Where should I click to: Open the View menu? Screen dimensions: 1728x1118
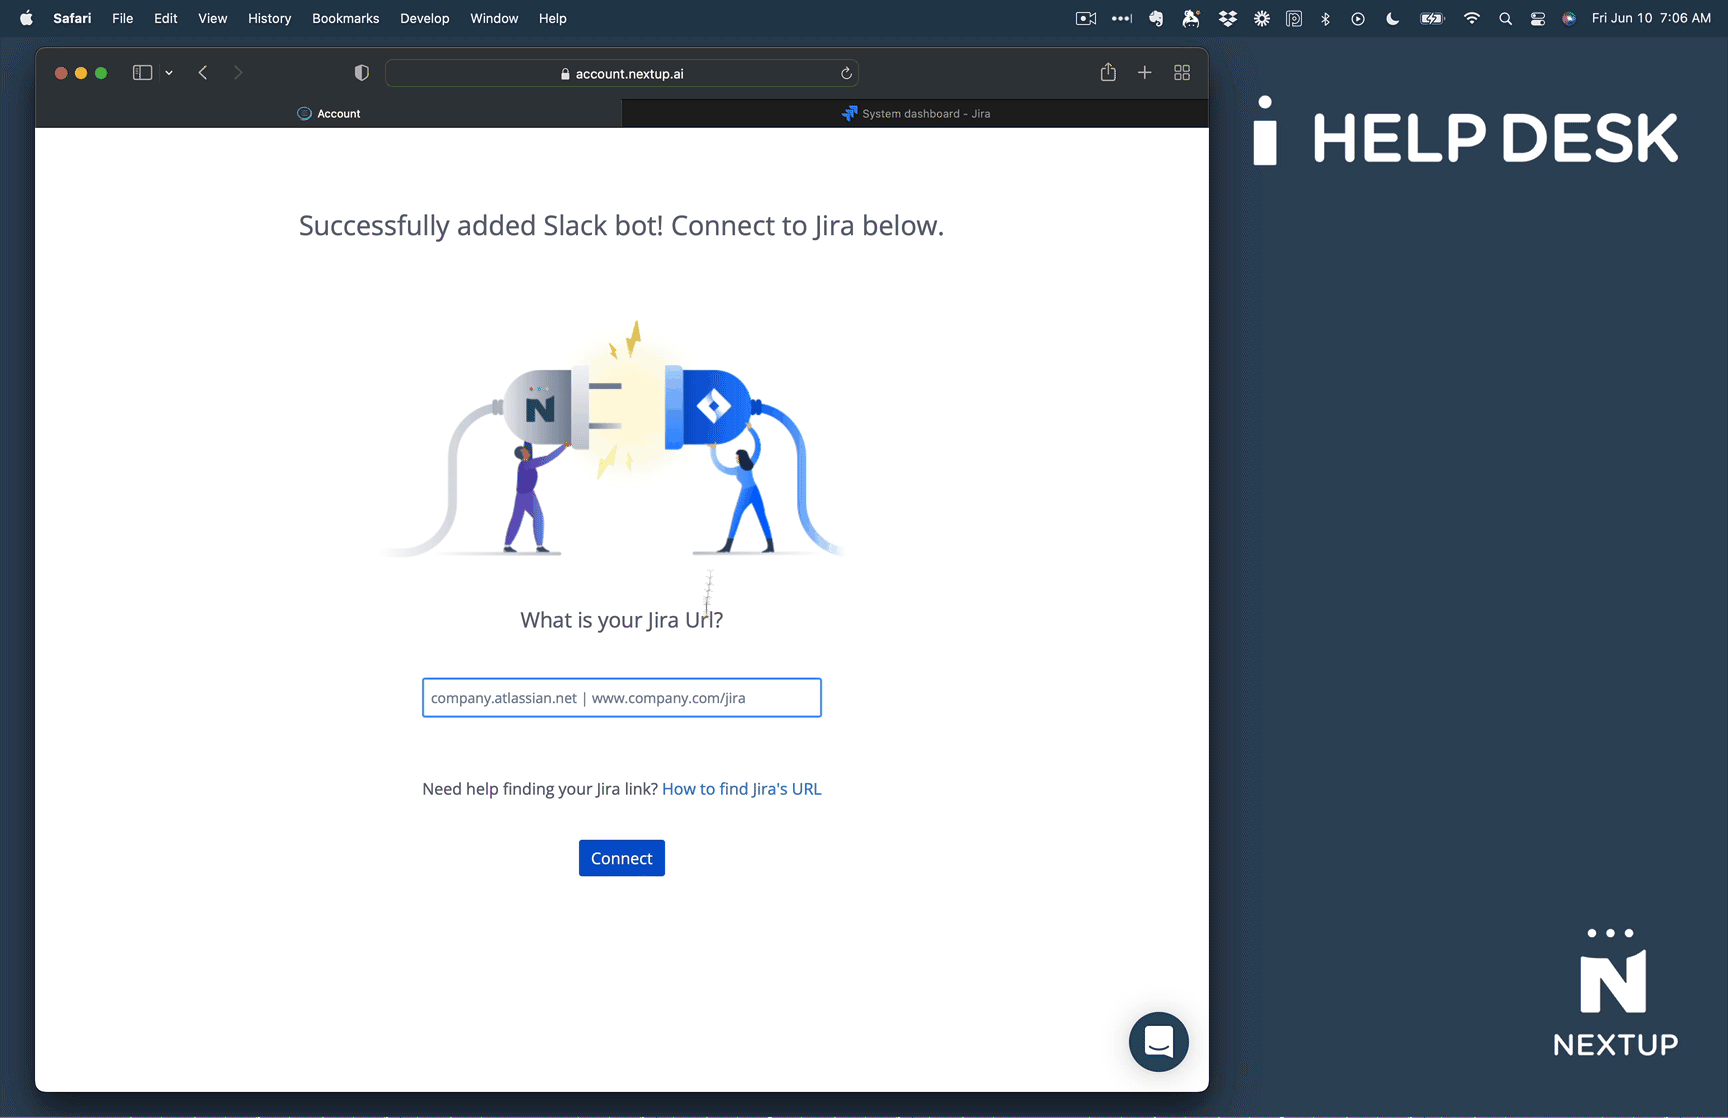(212, 18)
